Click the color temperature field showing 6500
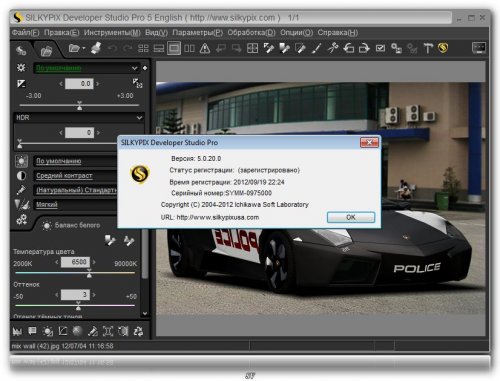 click(x=75, y=262)
